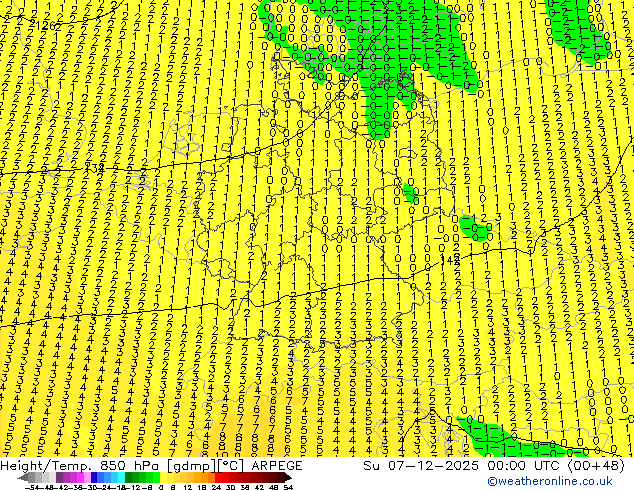Click the yellow swatch in the temperature legend
634x490 pixels.
coord(163,477)
